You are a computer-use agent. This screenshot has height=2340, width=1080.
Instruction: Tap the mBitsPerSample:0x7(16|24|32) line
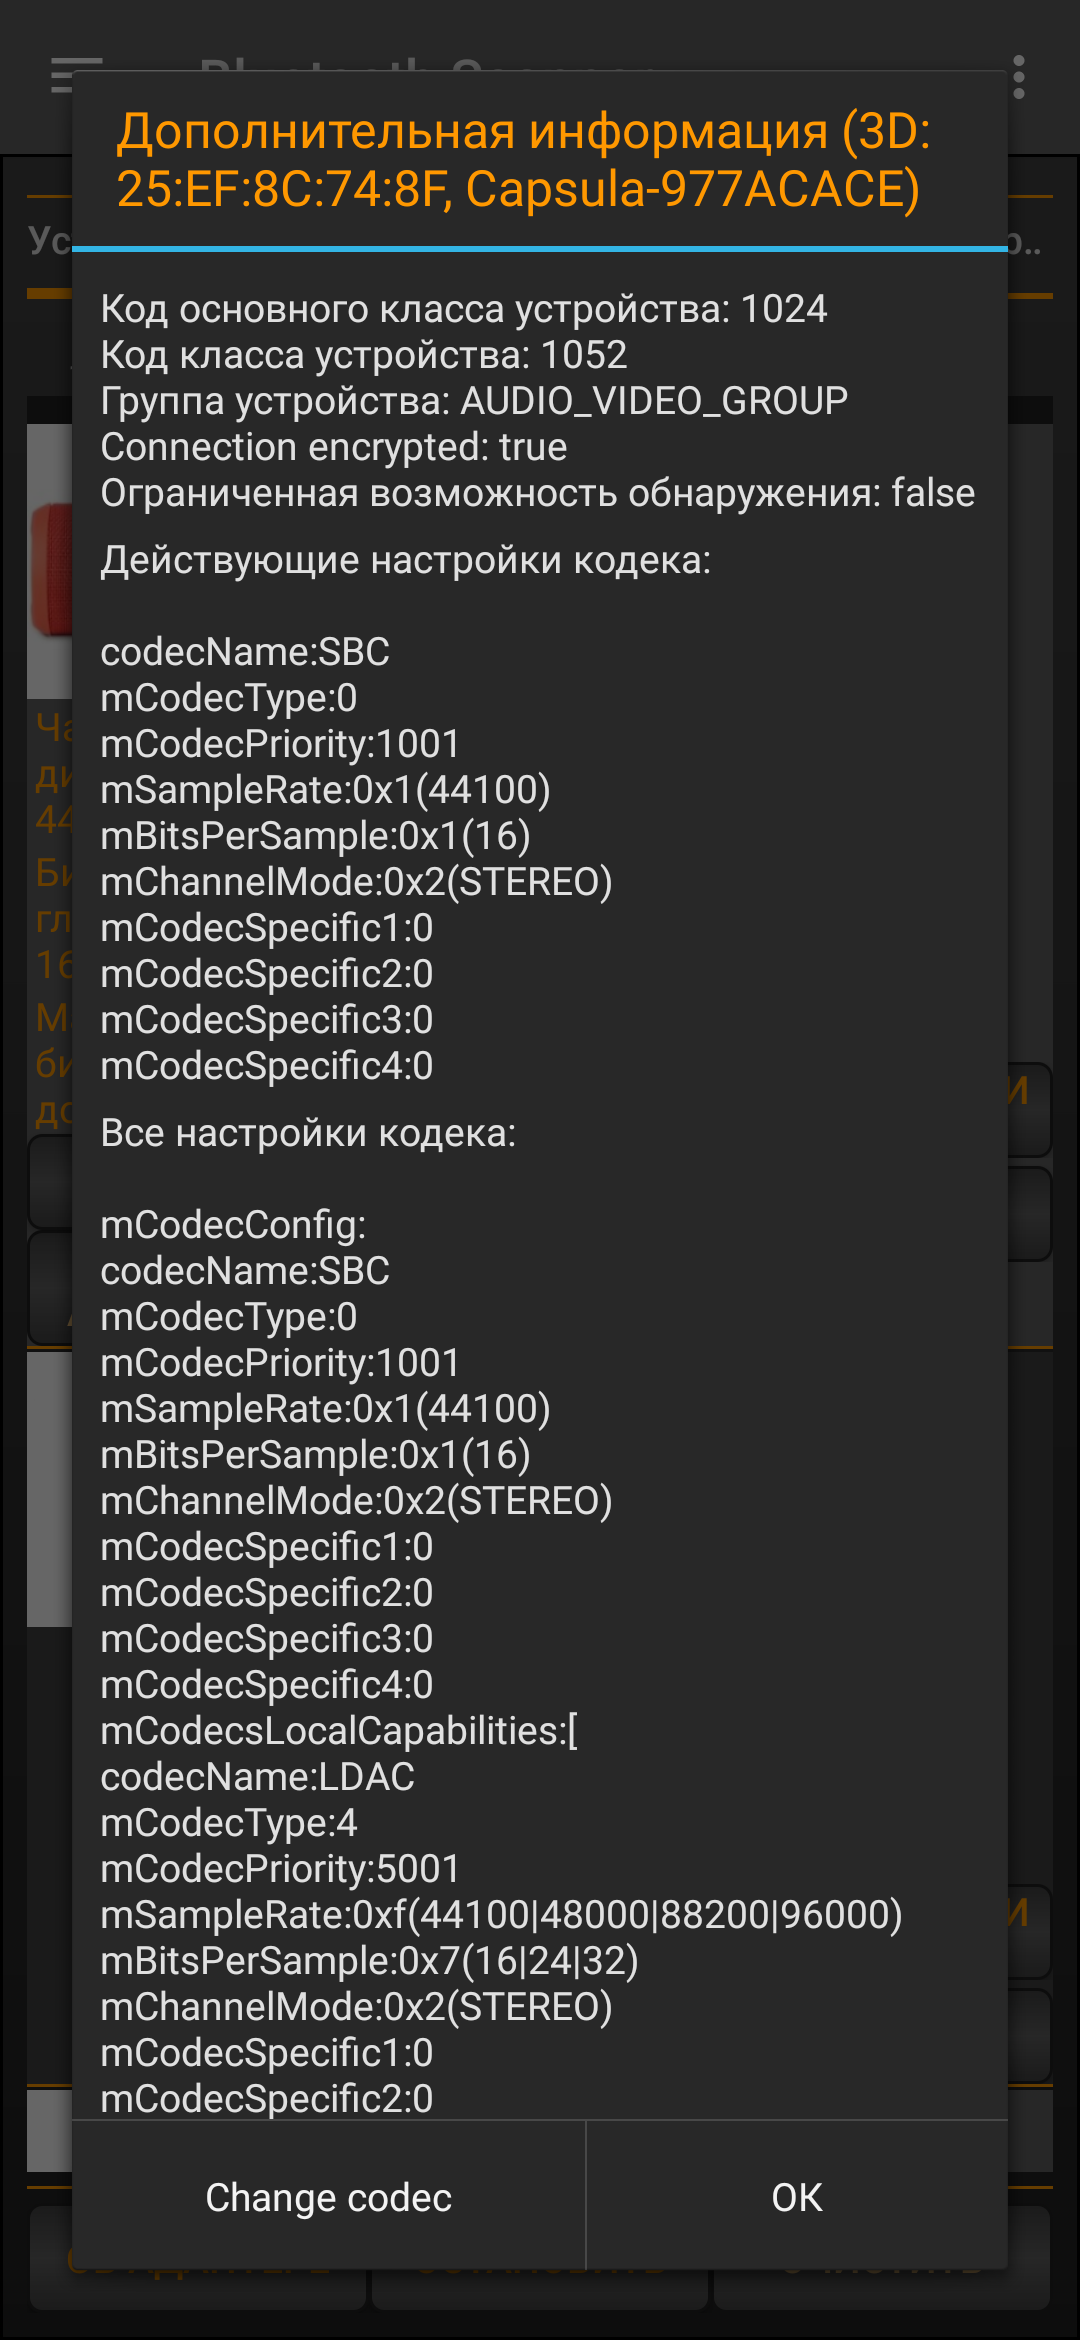click(369, 1961)
